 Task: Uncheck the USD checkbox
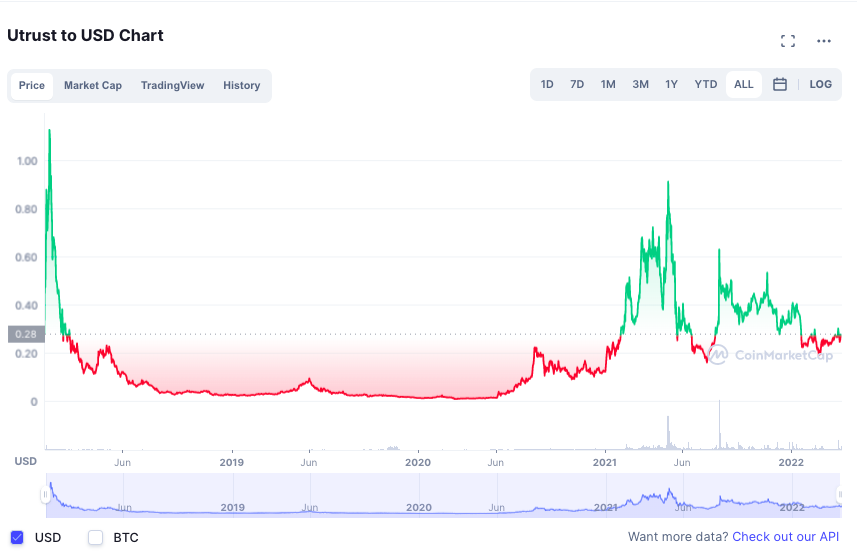(17, 537)
